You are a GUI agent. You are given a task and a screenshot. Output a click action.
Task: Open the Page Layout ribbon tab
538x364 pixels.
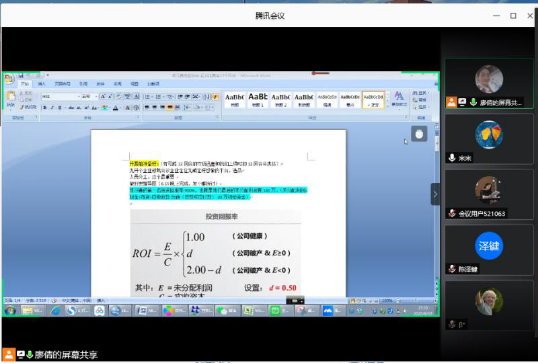point(62,84)
